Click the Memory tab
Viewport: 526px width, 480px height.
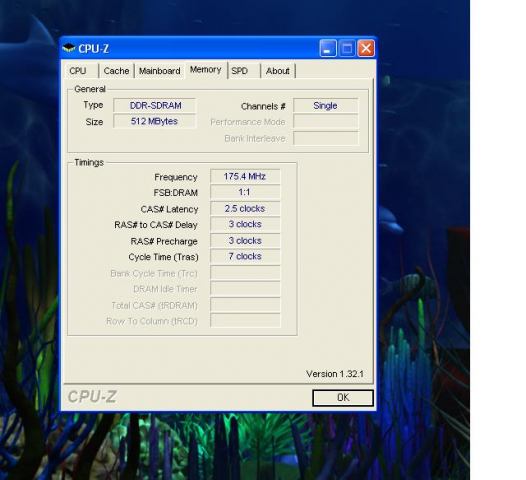[206, 70]
